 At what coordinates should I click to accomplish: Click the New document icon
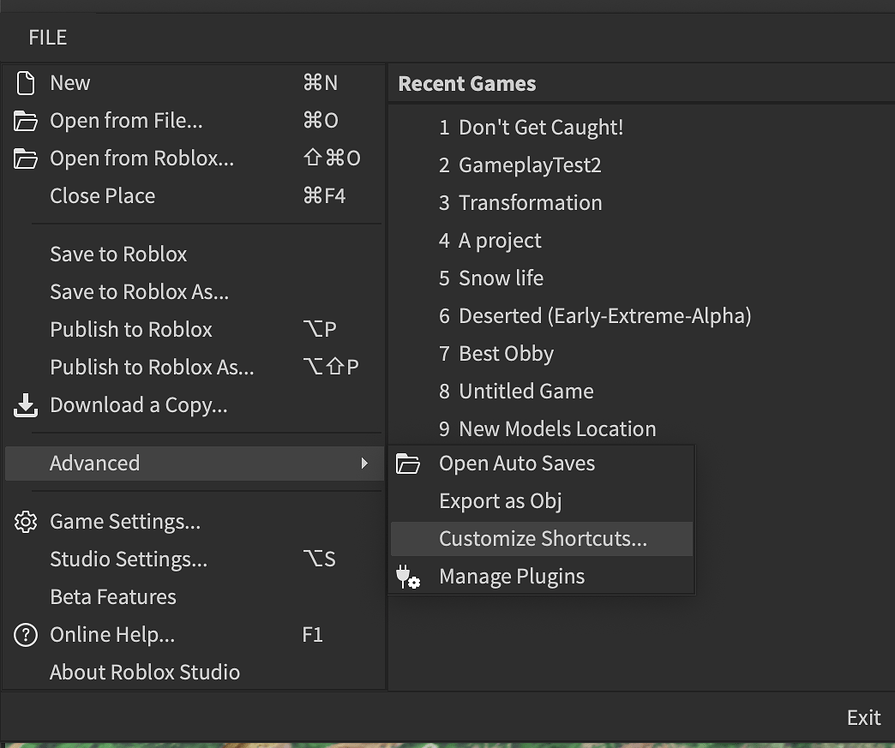25,82
